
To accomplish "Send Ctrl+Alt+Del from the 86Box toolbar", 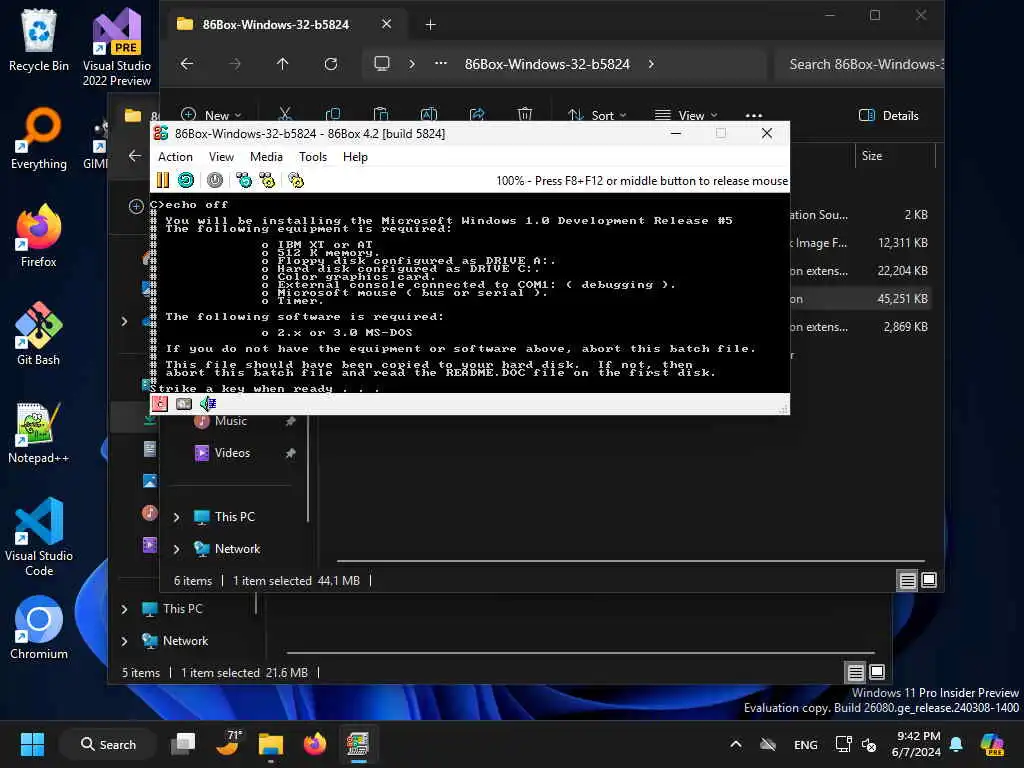I will click(x=244, y=180).
